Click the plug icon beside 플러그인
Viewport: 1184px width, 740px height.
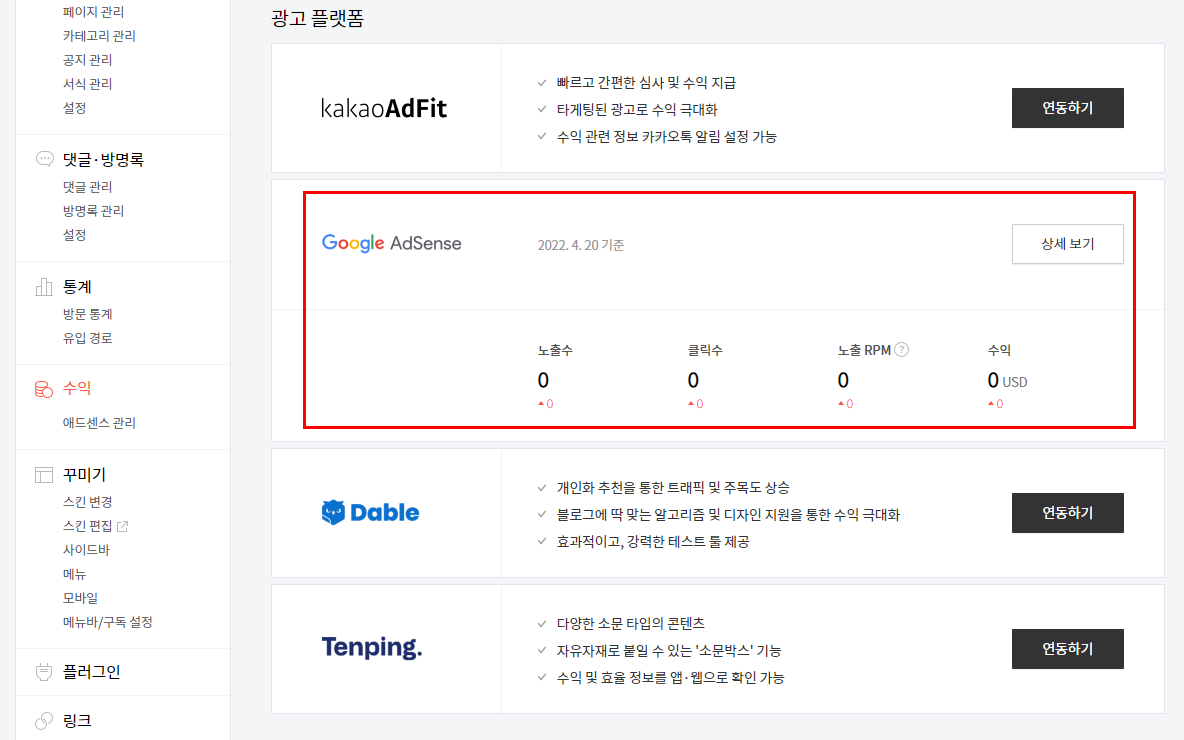coord(44,671)
